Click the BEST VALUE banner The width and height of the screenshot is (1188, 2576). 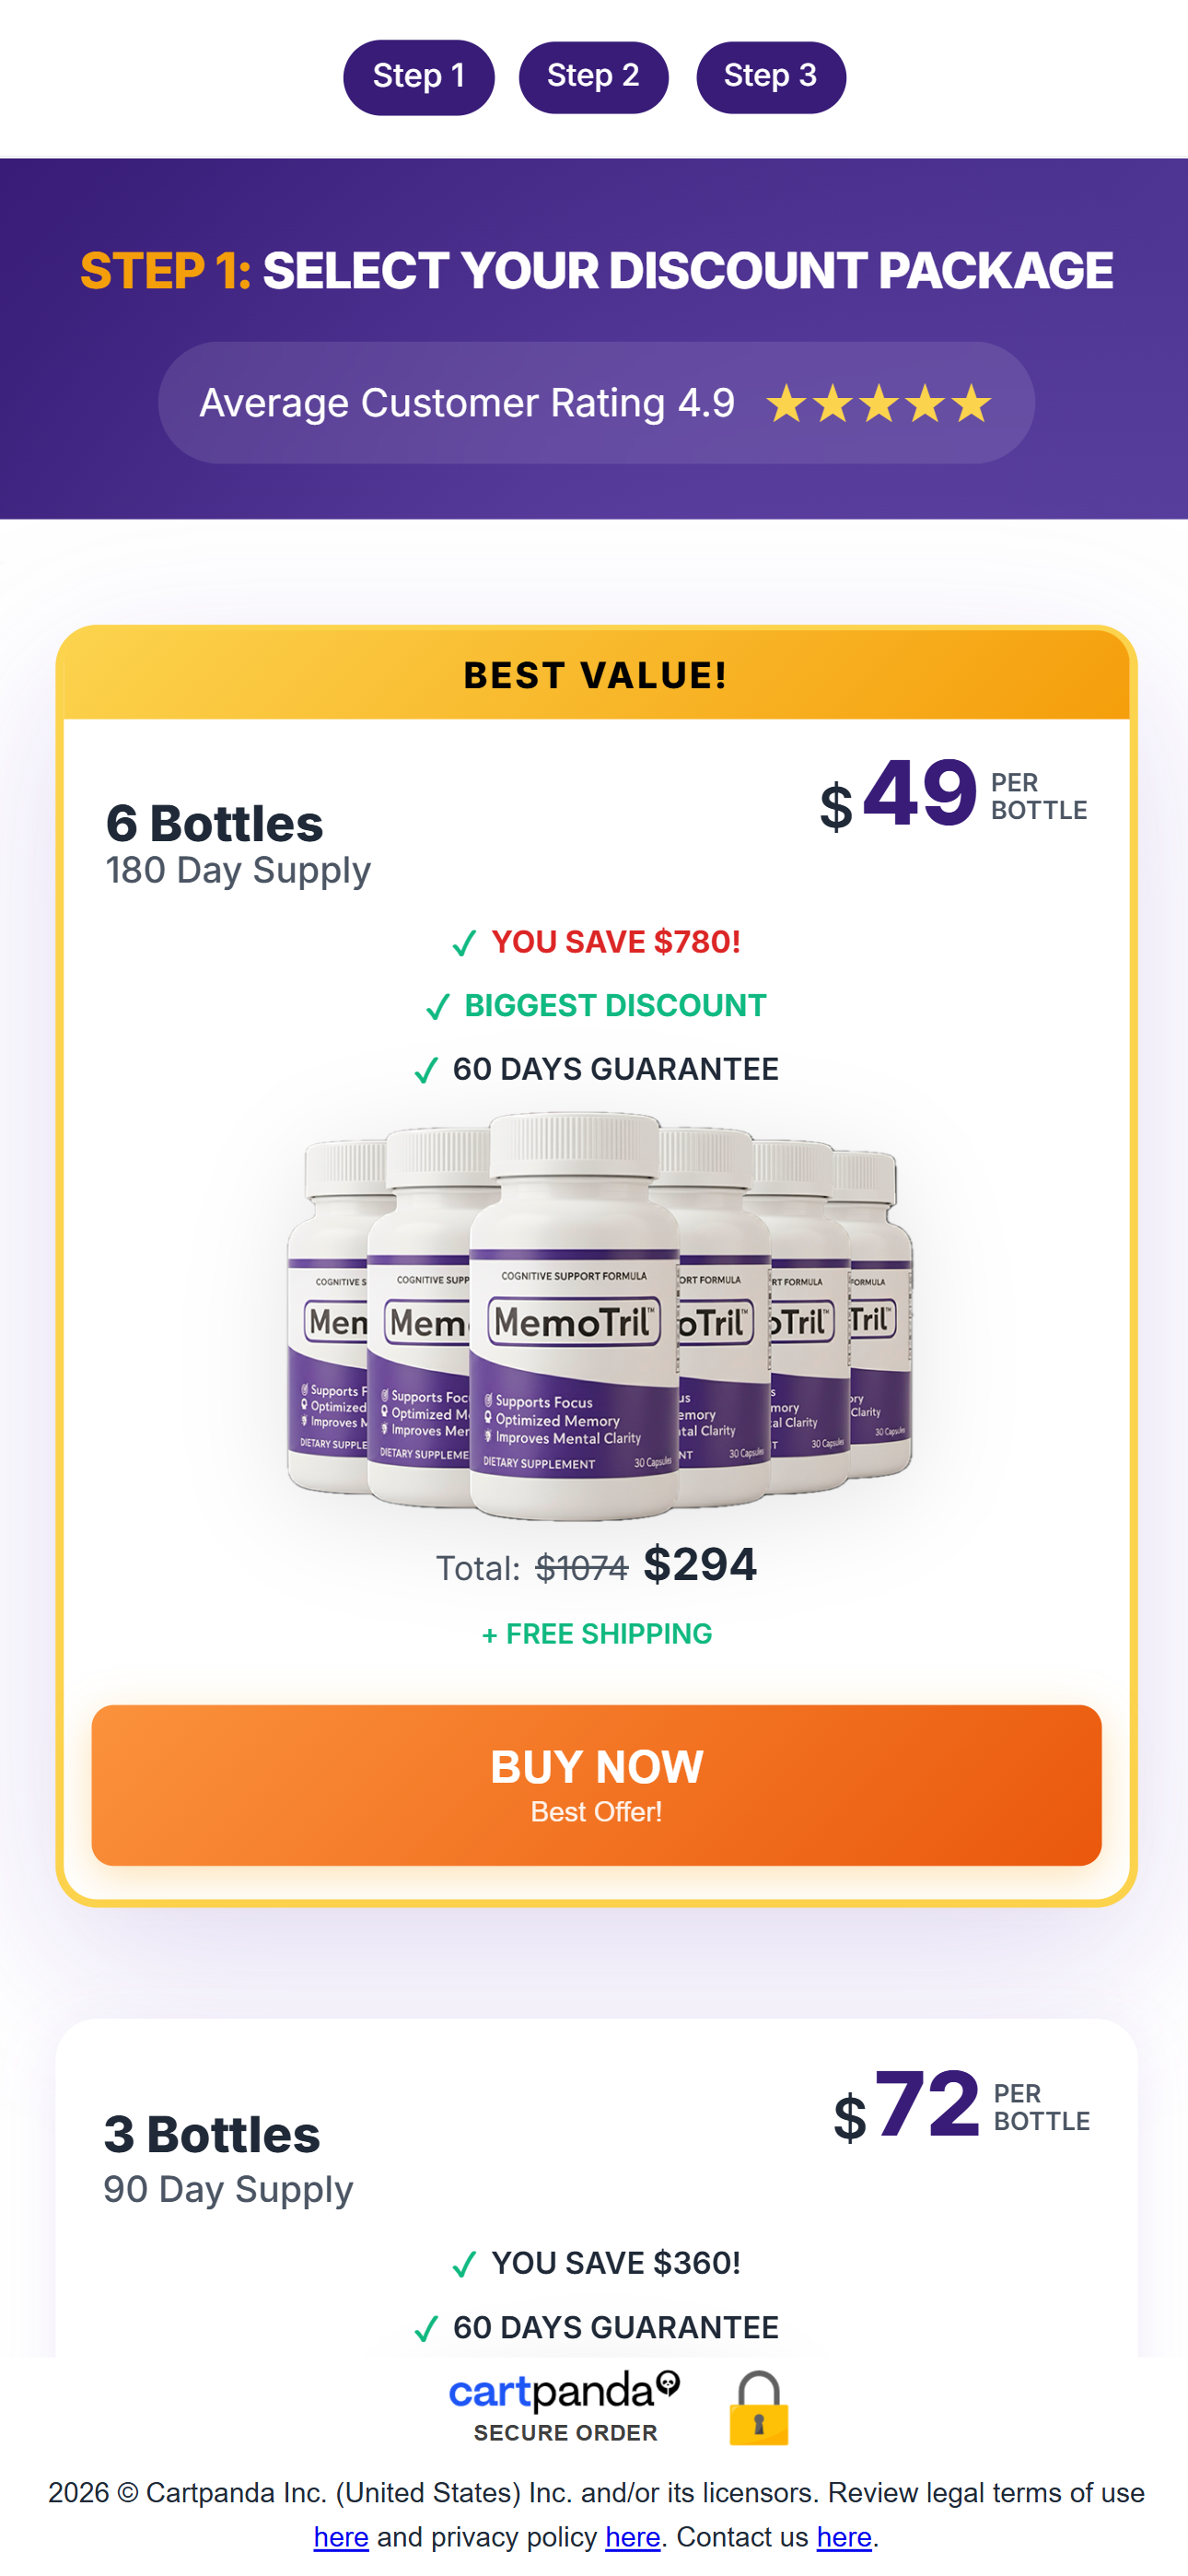[596, 676]
